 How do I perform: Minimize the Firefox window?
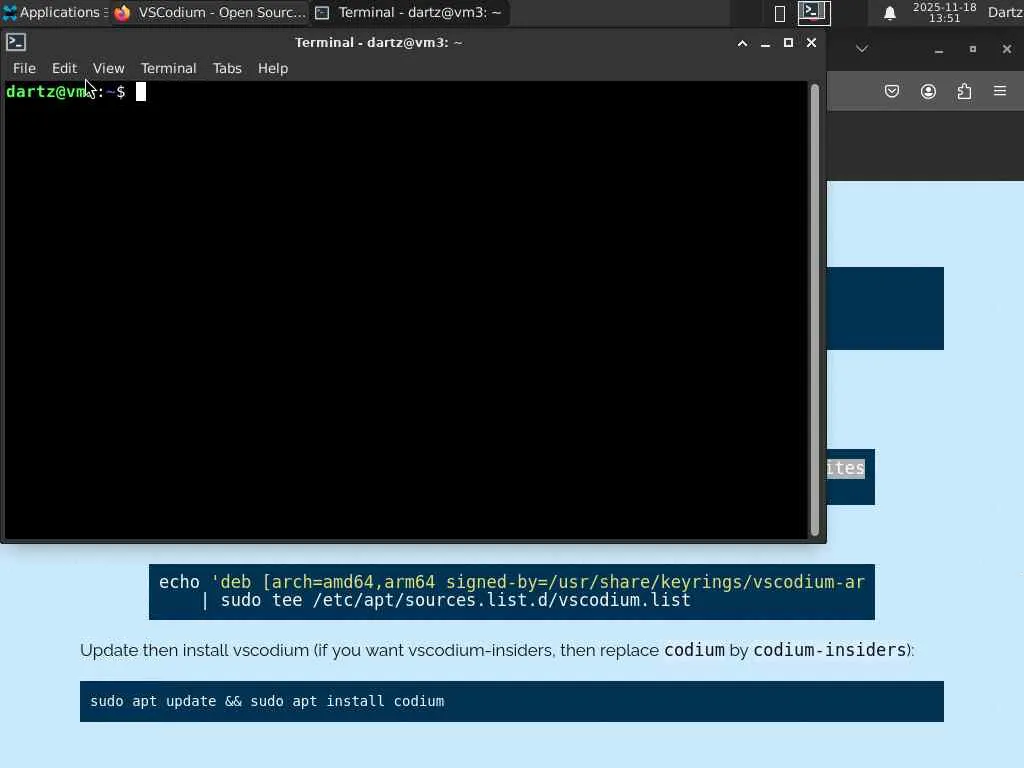[x=938, y=50]
